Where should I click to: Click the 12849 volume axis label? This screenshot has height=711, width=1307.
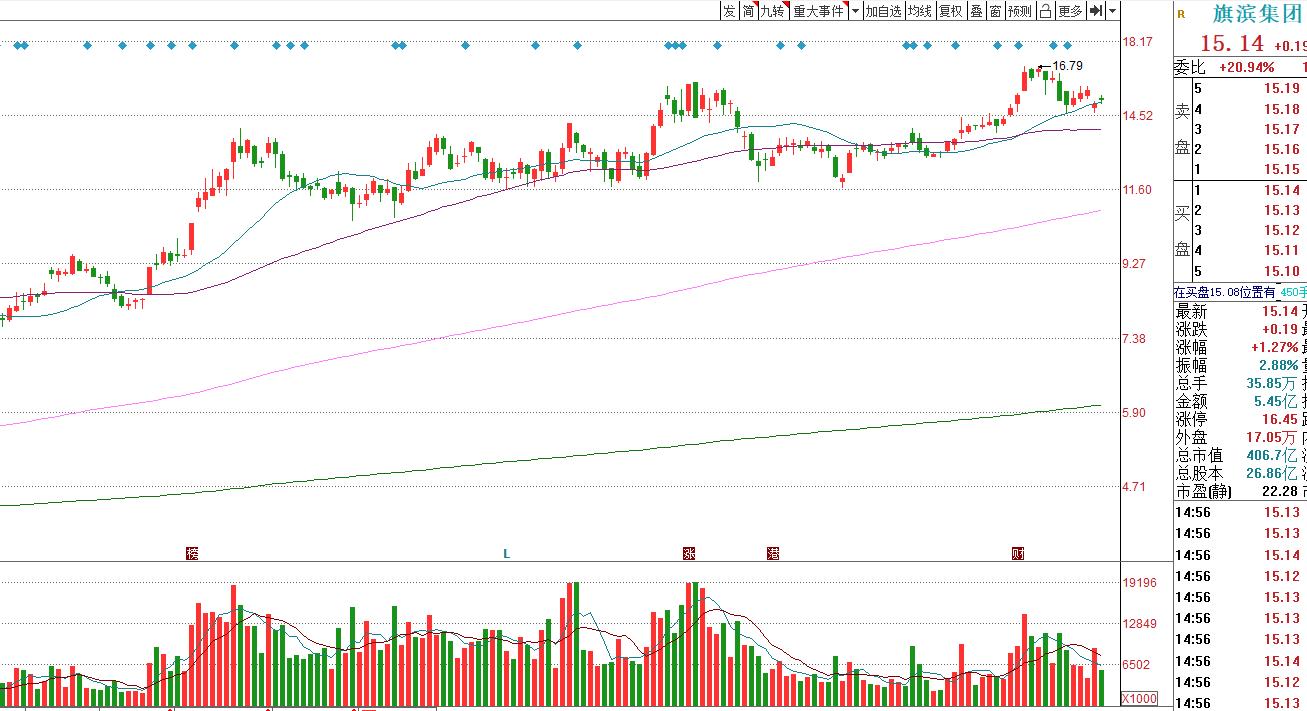1139,623
